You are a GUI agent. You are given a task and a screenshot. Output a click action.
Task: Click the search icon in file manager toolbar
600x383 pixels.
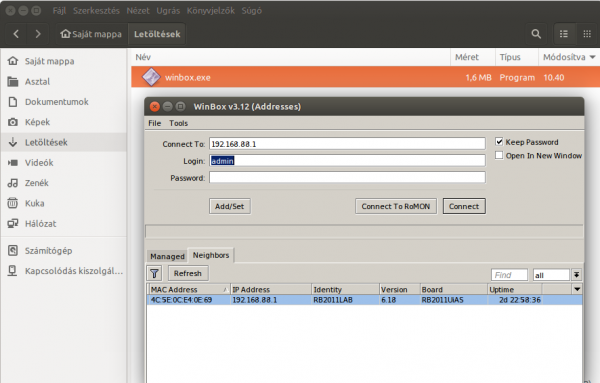(x=536, y=34)
